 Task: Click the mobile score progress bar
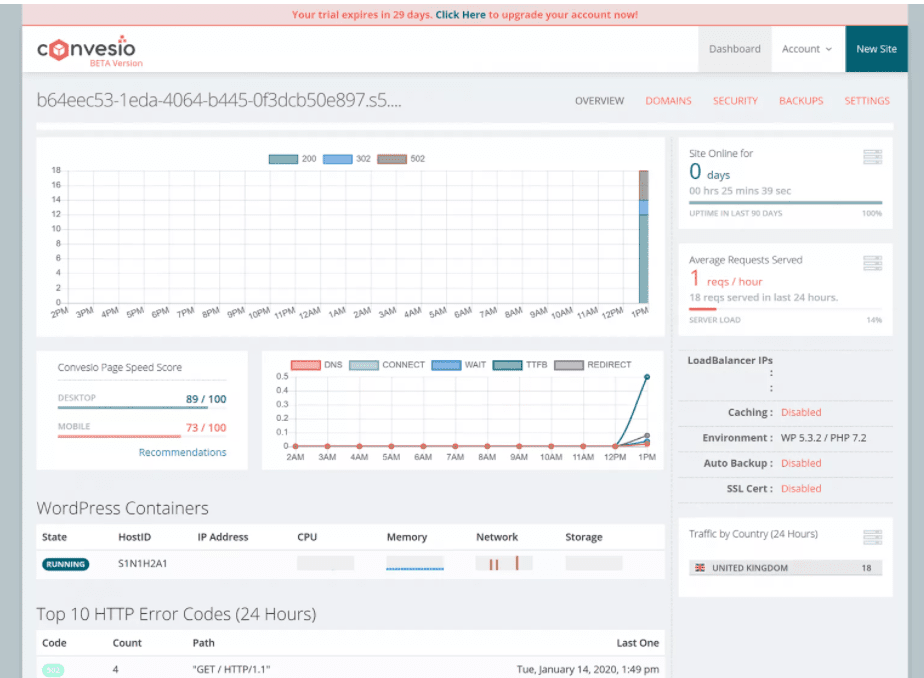[x=142, y=436]
